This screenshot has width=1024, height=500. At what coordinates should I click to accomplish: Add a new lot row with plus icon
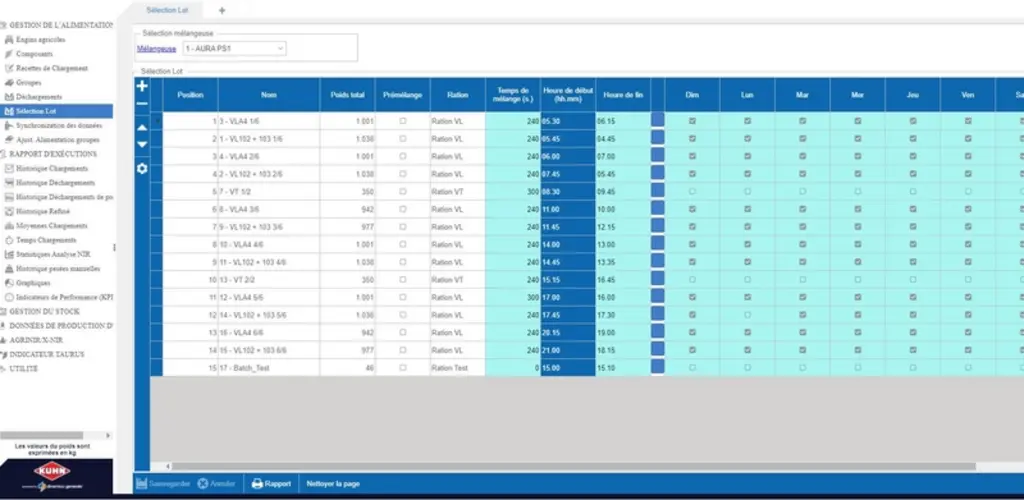[142, 86]
